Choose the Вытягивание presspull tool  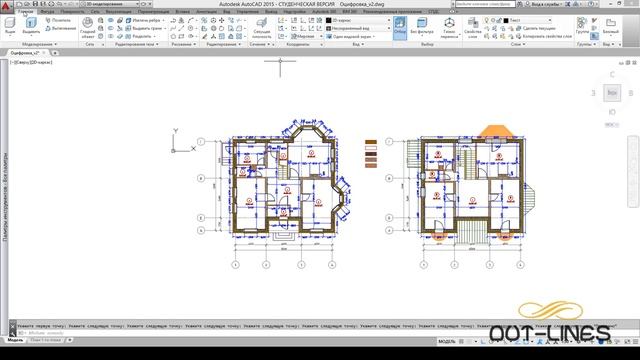[60, 28]
